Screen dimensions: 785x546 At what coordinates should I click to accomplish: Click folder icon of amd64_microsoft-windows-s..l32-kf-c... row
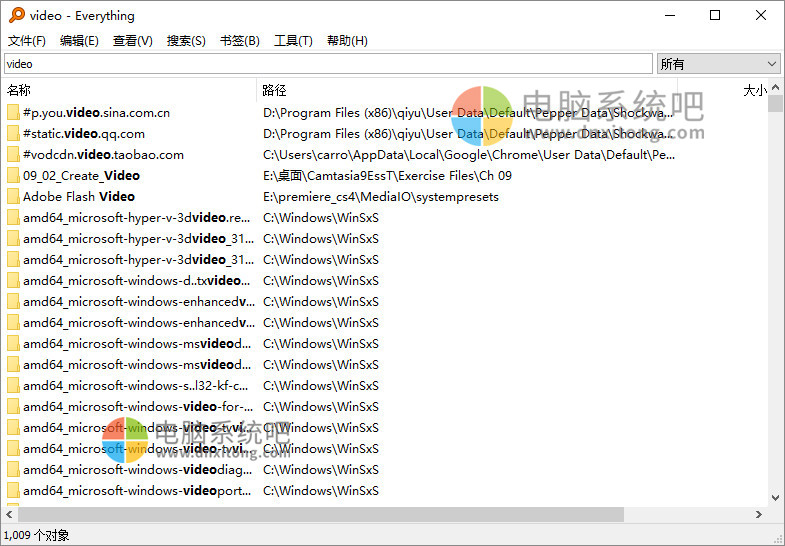pyautogui.click(x=13, y=386)
